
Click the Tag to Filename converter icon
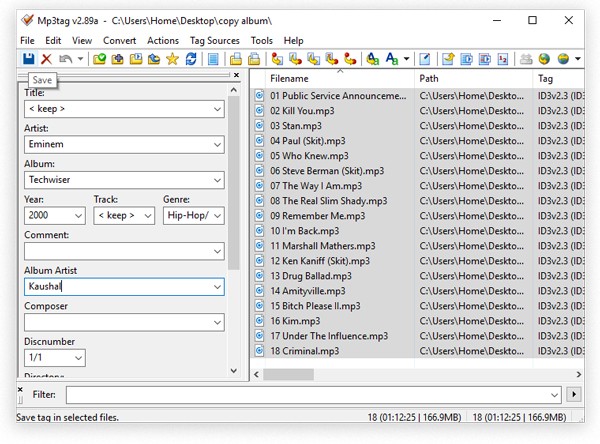tap(277, 59)
